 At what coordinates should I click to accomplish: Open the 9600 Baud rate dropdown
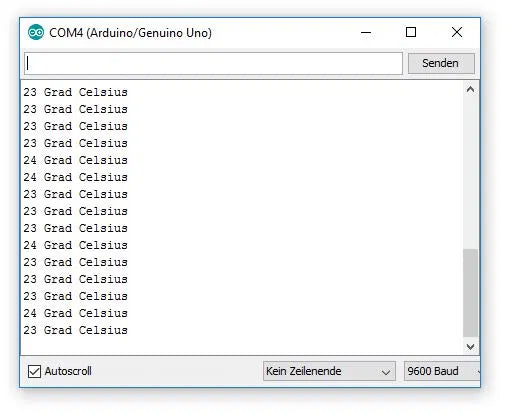click(442, 371)
